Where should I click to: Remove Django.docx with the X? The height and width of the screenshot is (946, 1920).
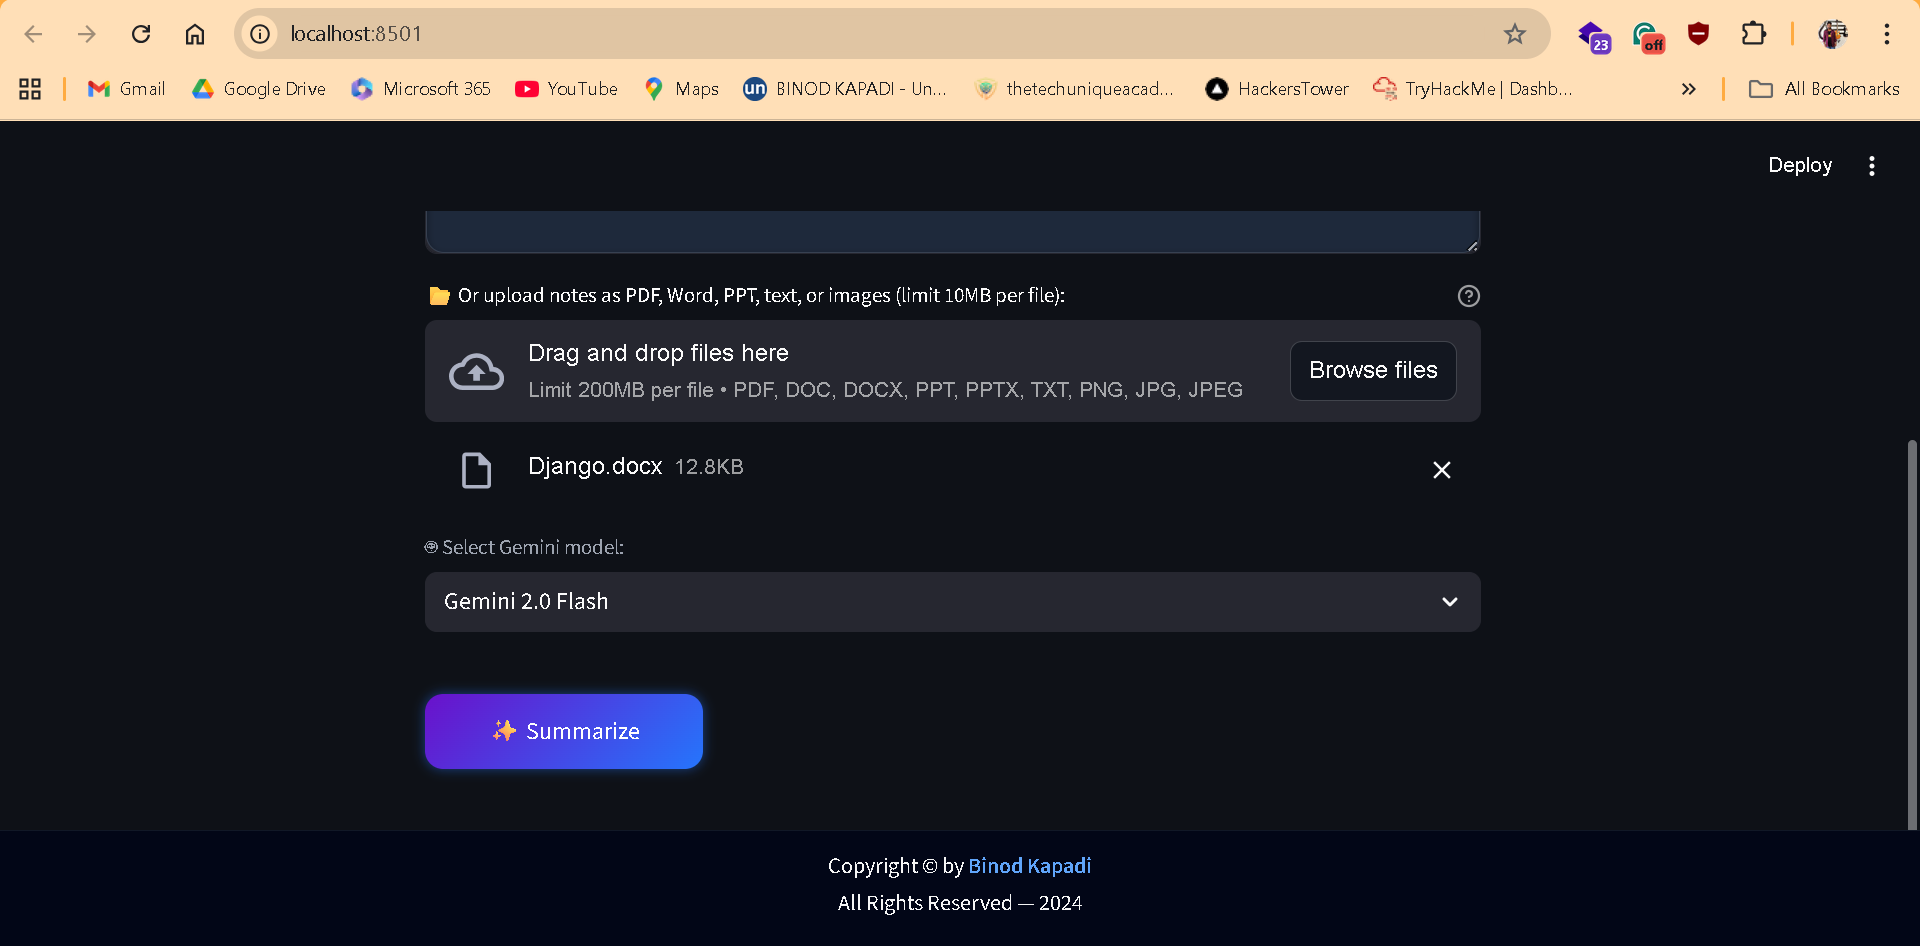point(1441,469)
